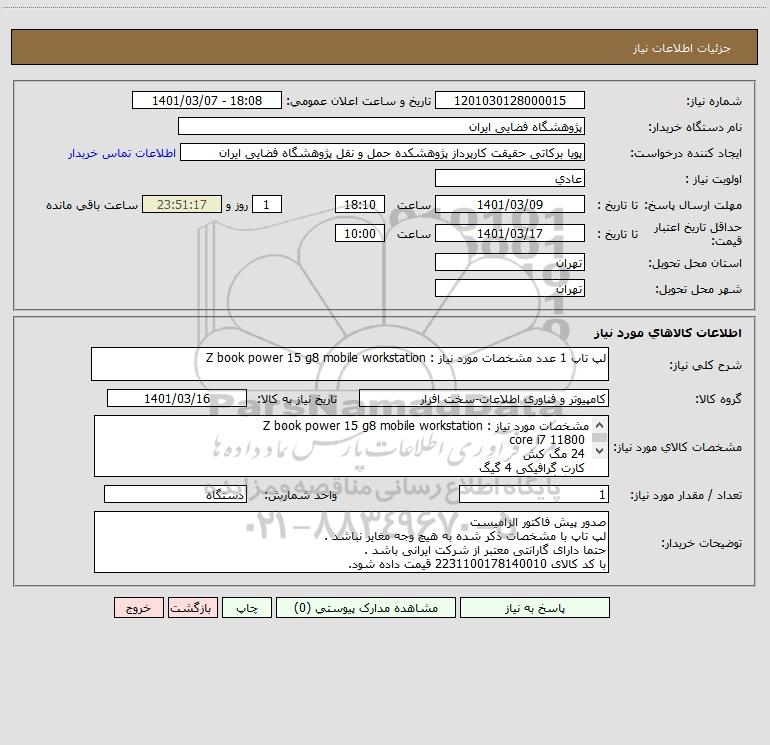Click label مشخصات کالای مورد نیاز
The width and height of the screenshot is (770, 745).
678,447
